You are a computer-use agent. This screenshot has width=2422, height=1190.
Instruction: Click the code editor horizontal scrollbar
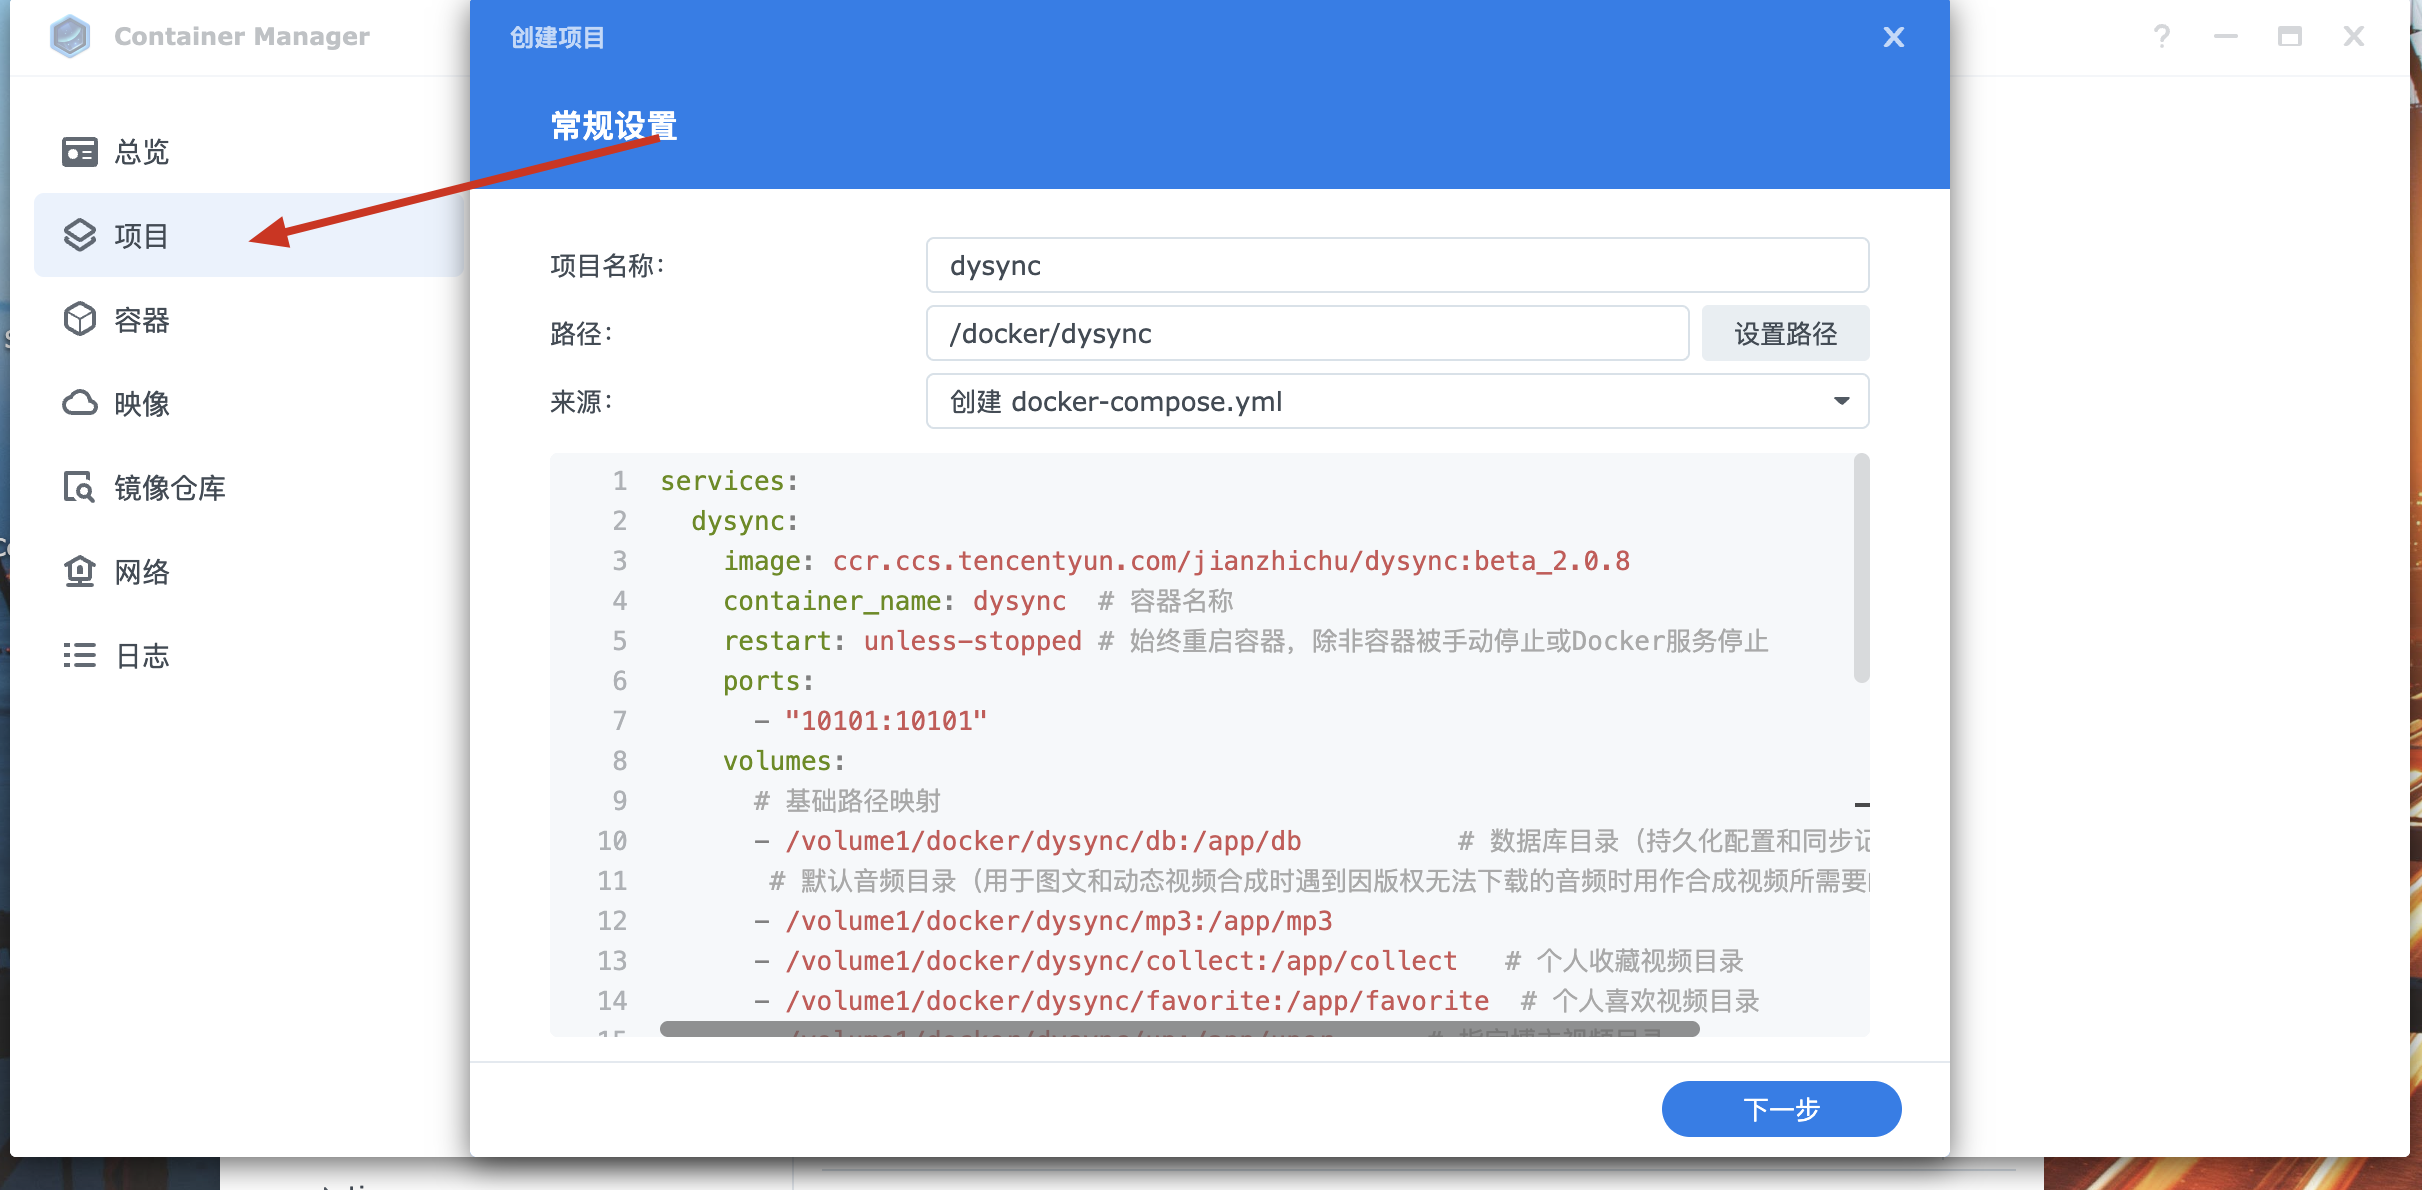(1178, 1029)
